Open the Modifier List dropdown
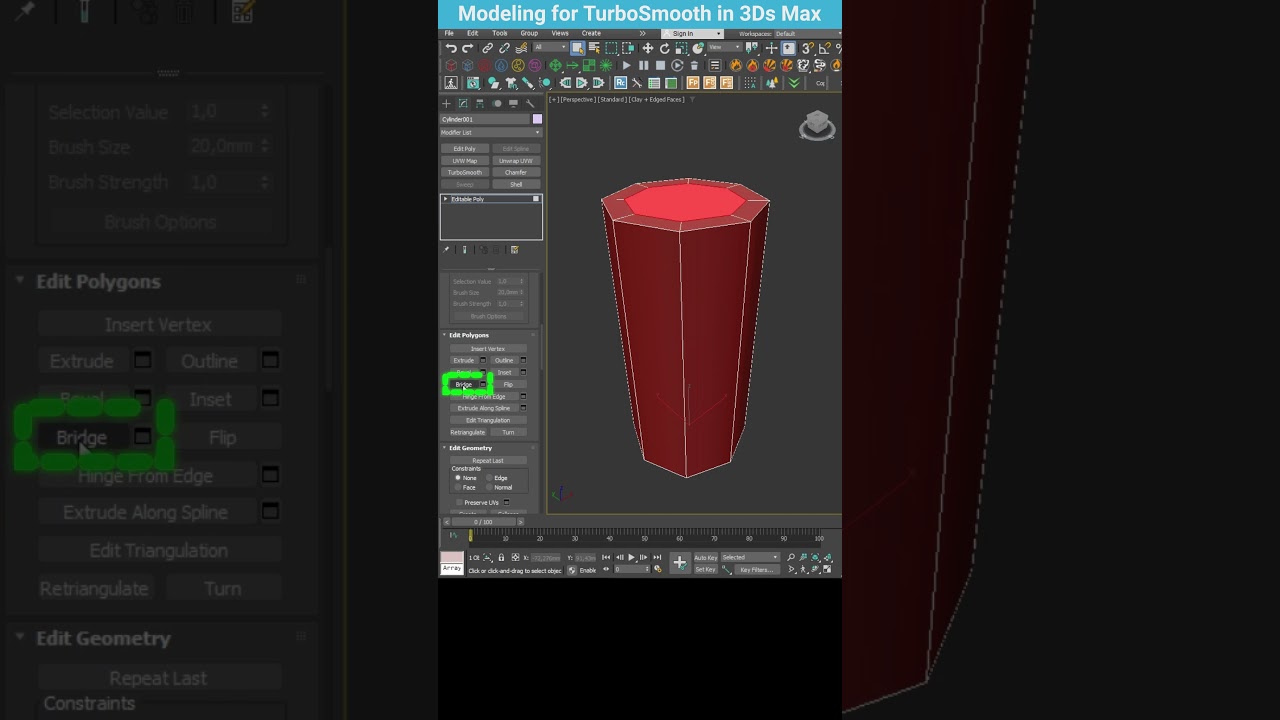The image size is (1280, 720). [491, 132]
